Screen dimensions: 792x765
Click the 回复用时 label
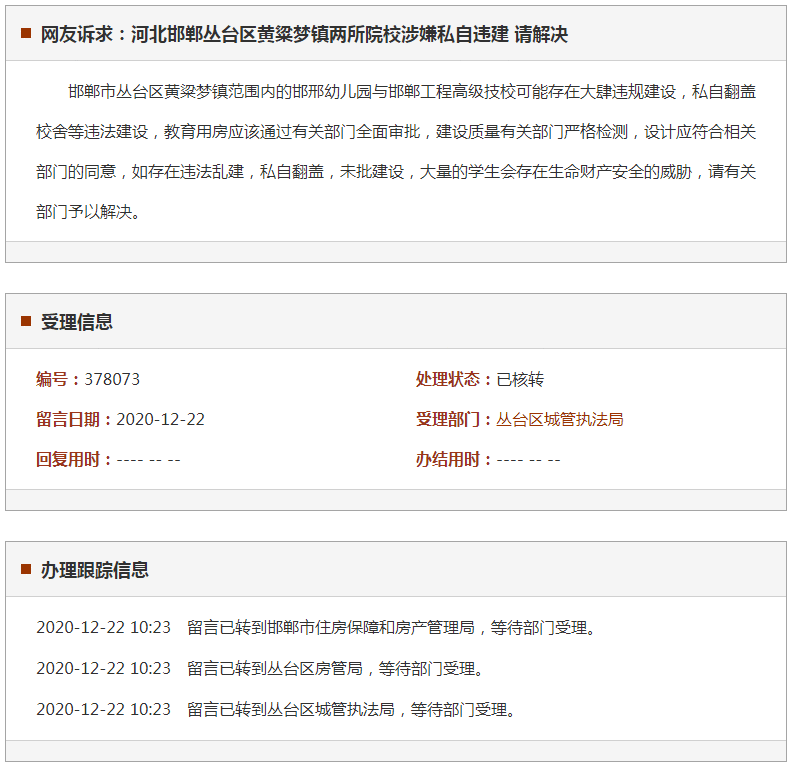point(74,460)
